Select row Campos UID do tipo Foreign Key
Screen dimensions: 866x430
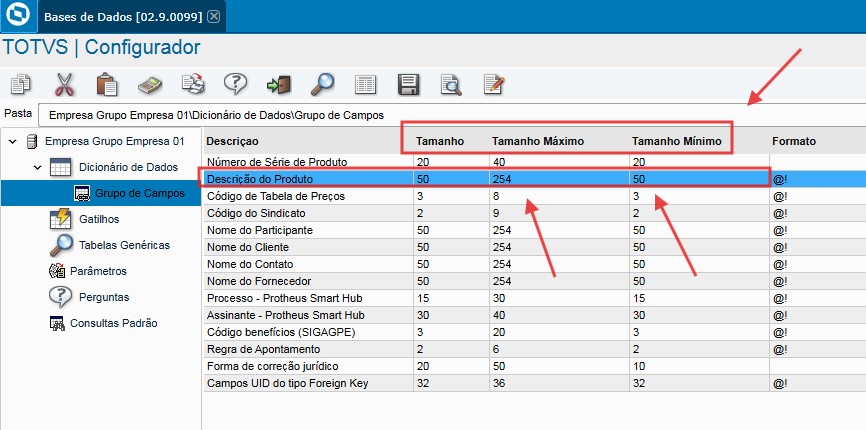click(x=535, y=383)
